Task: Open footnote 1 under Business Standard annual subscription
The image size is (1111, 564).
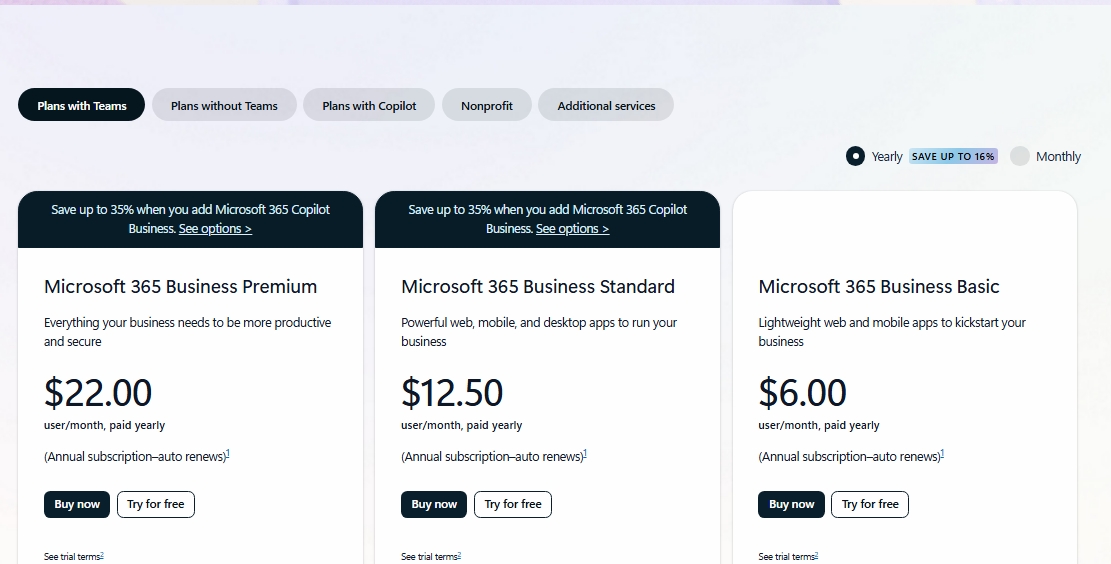Action: [585, 453]
